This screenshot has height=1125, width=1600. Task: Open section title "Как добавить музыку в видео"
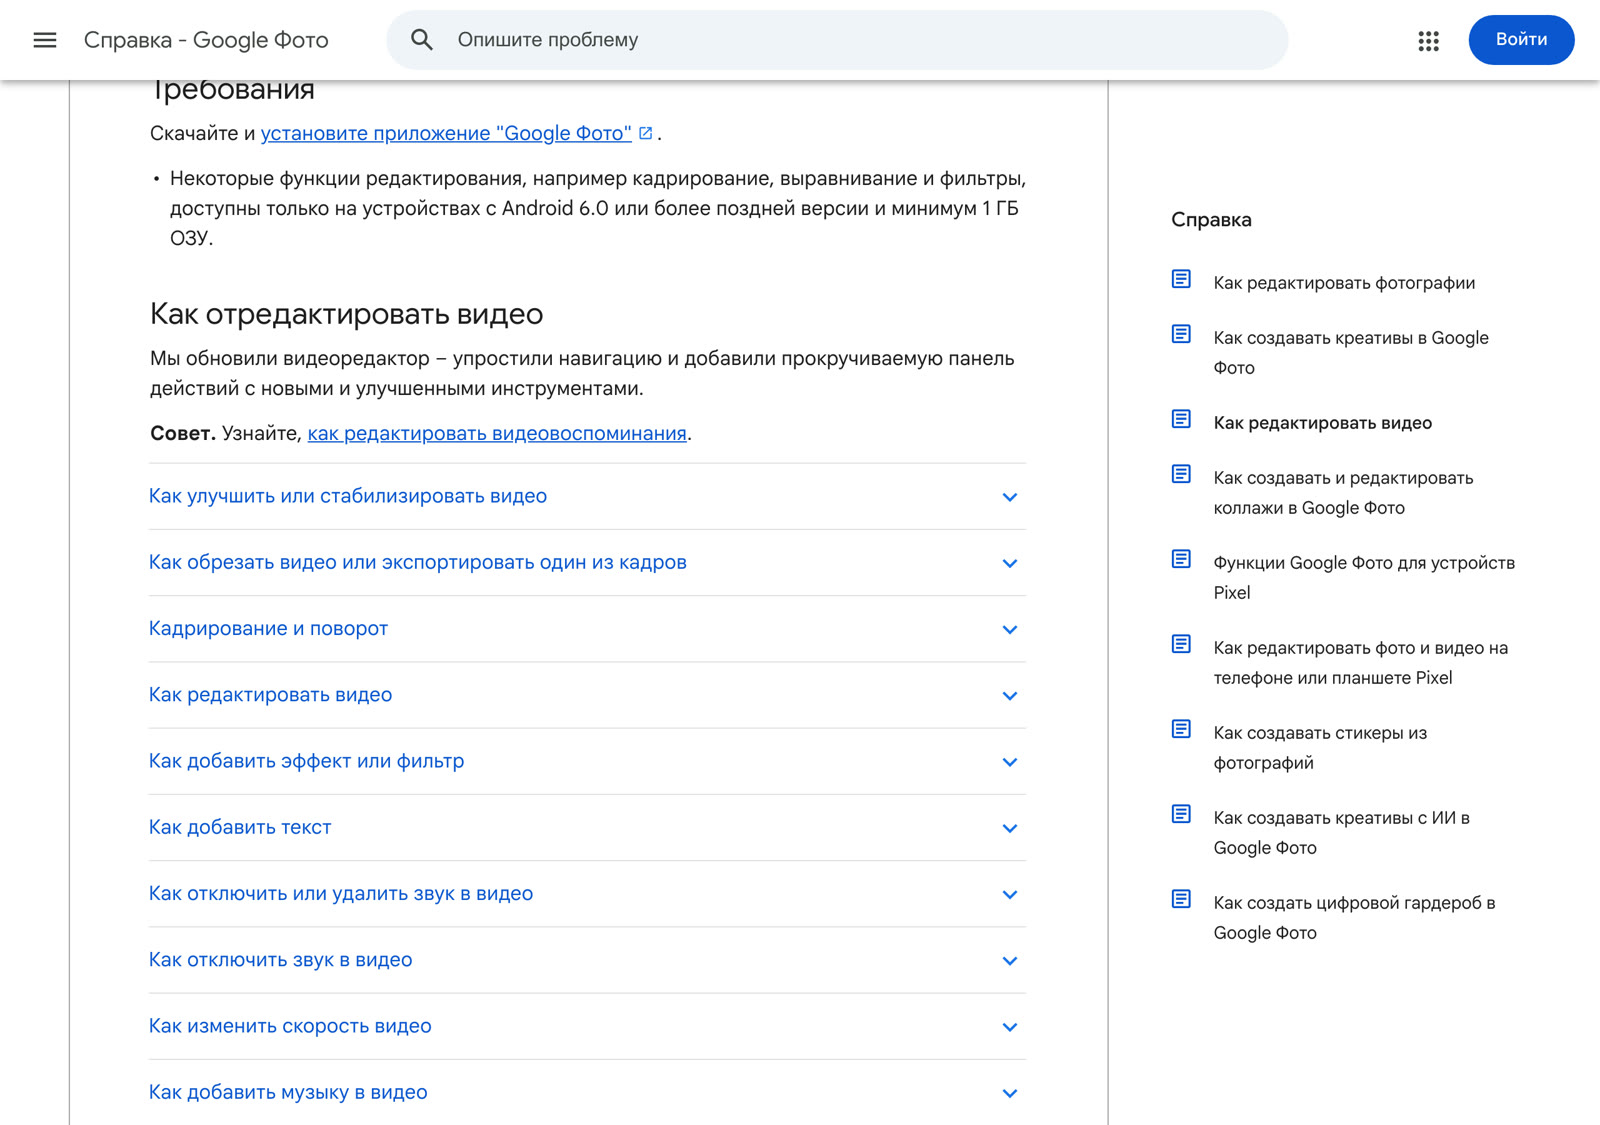[x=288, y=1092]
